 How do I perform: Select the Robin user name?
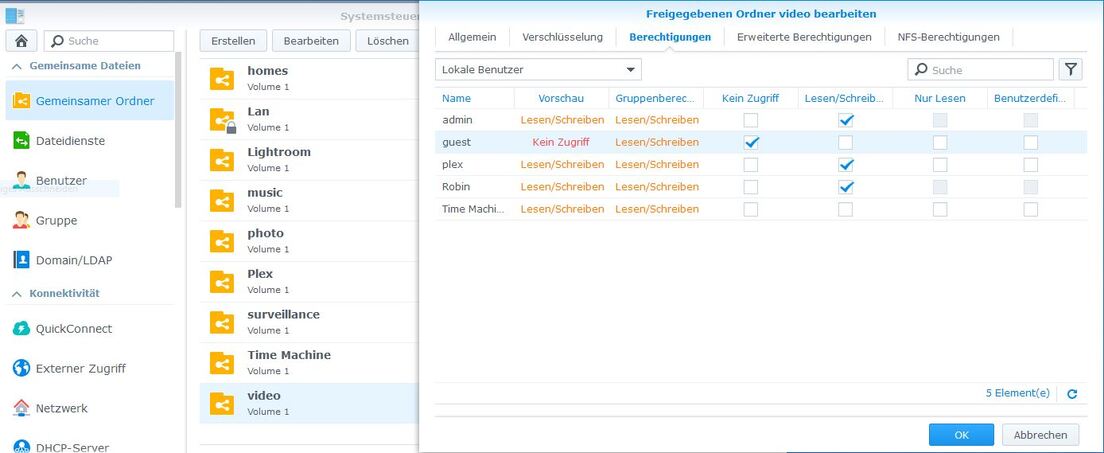456,187
